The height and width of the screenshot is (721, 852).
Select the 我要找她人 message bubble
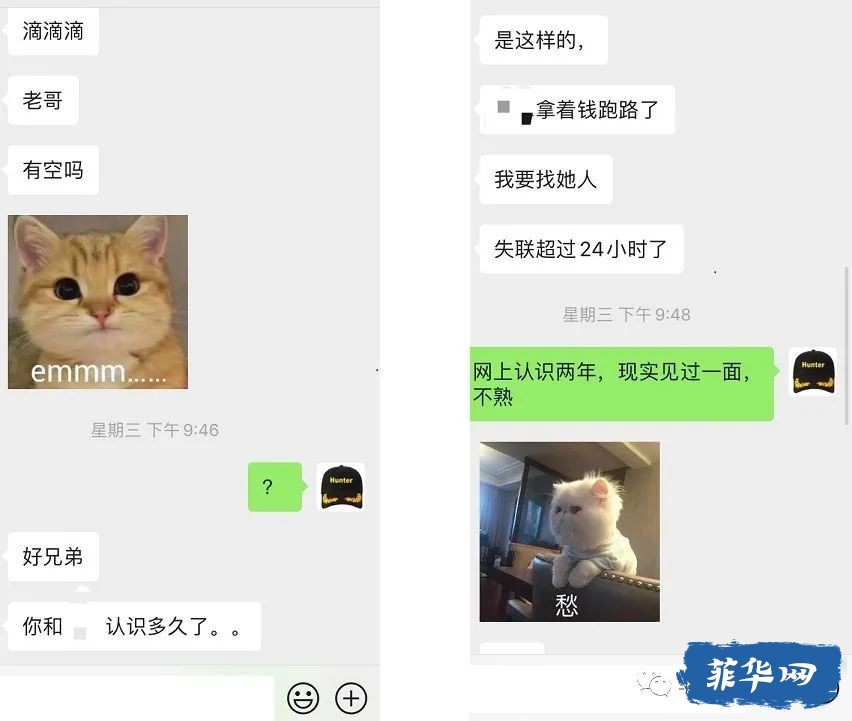click(546, 179)
